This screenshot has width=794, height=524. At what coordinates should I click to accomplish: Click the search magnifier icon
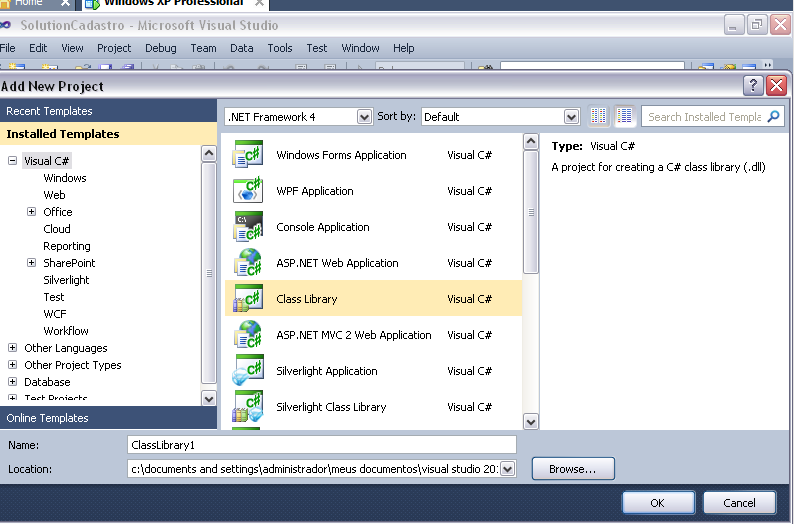pos(773,116)
